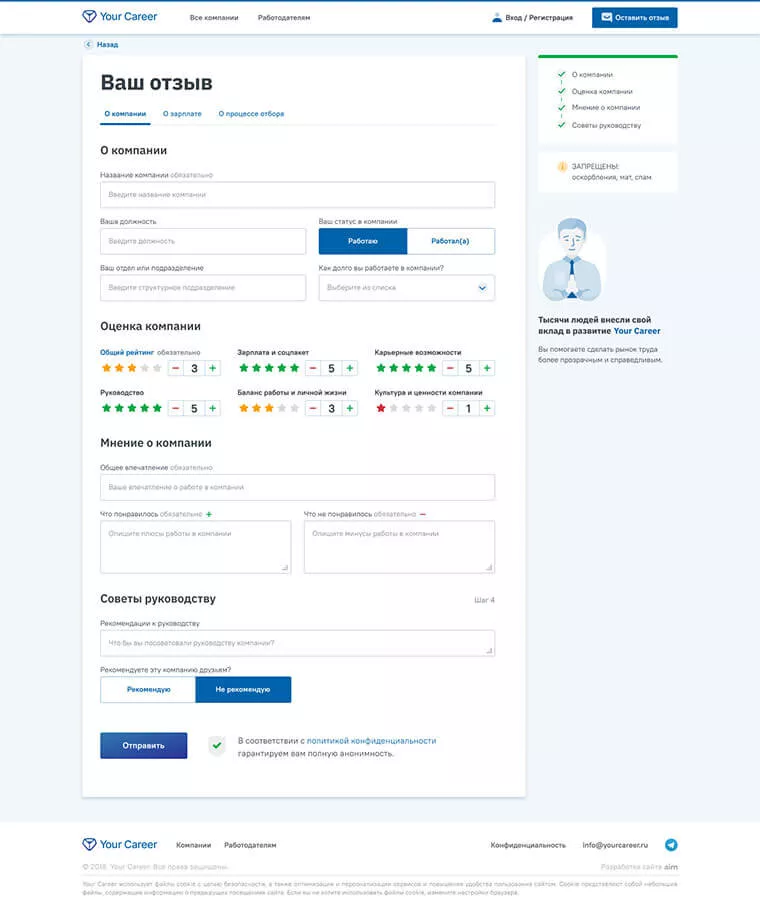Open Все компании in the top navigation
The width and height of the screenshot is (760, 903).
tap(214, 18)
